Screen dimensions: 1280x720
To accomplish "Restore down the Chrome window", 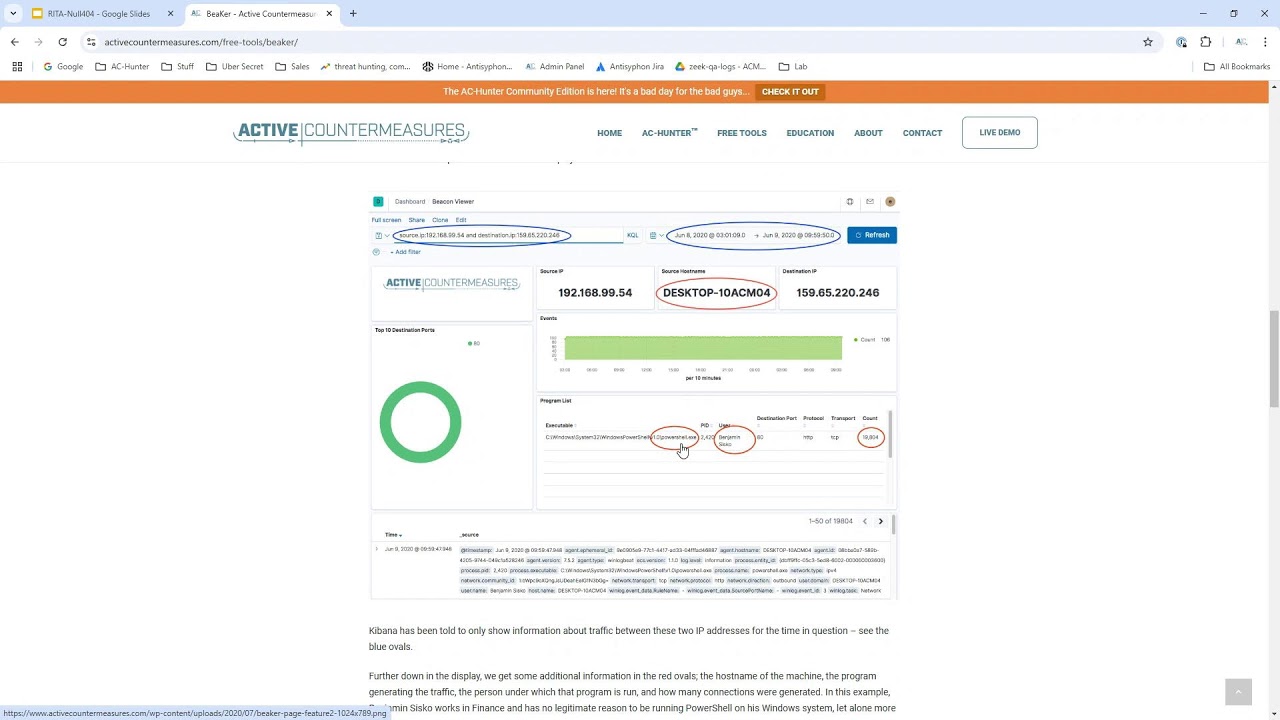I will [1234, 14].
